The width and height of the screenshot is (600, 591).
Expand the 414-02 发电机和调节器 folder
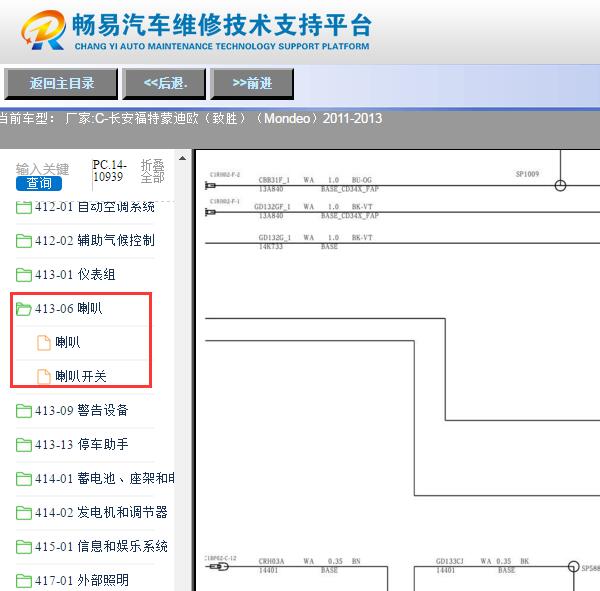pos(101,513)
